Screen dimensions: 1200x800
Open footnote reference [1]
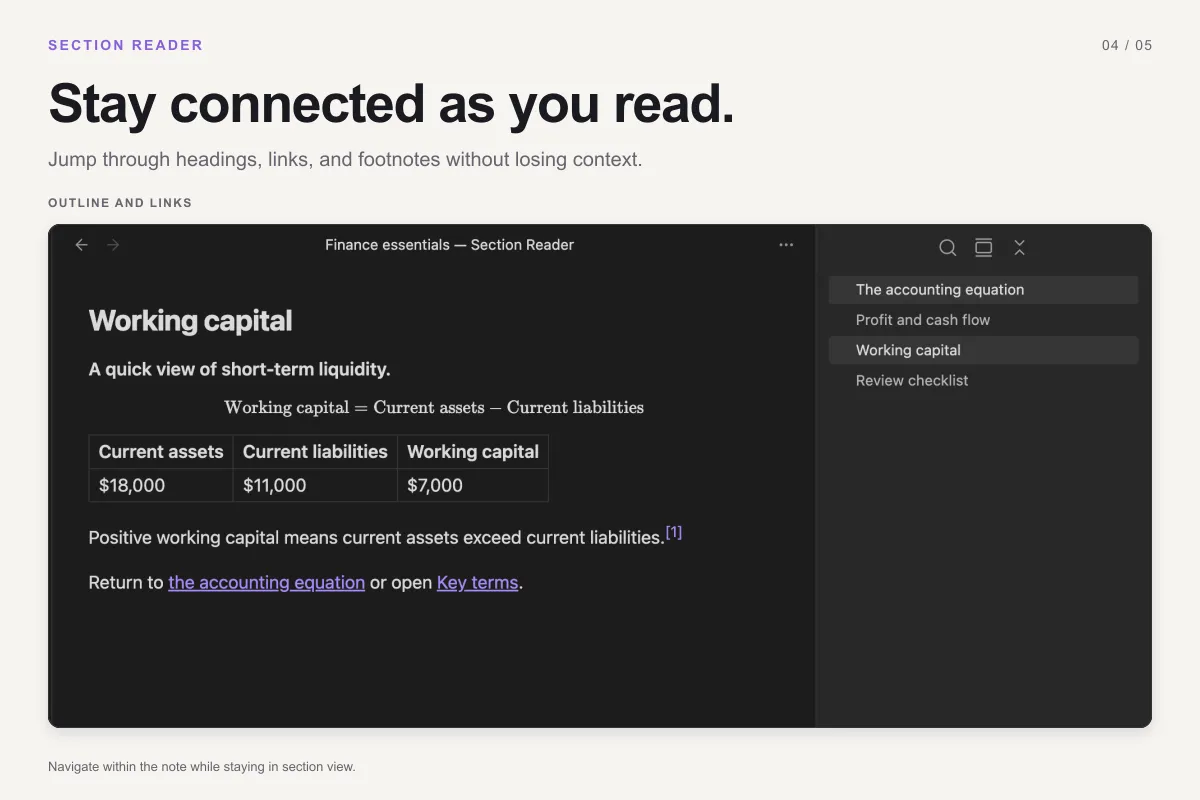(674, 532)
